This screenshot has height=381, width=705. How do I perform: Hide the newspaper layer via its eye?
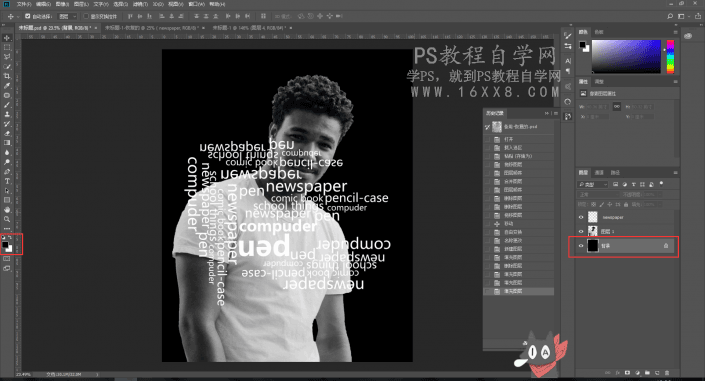click(581, 217)
